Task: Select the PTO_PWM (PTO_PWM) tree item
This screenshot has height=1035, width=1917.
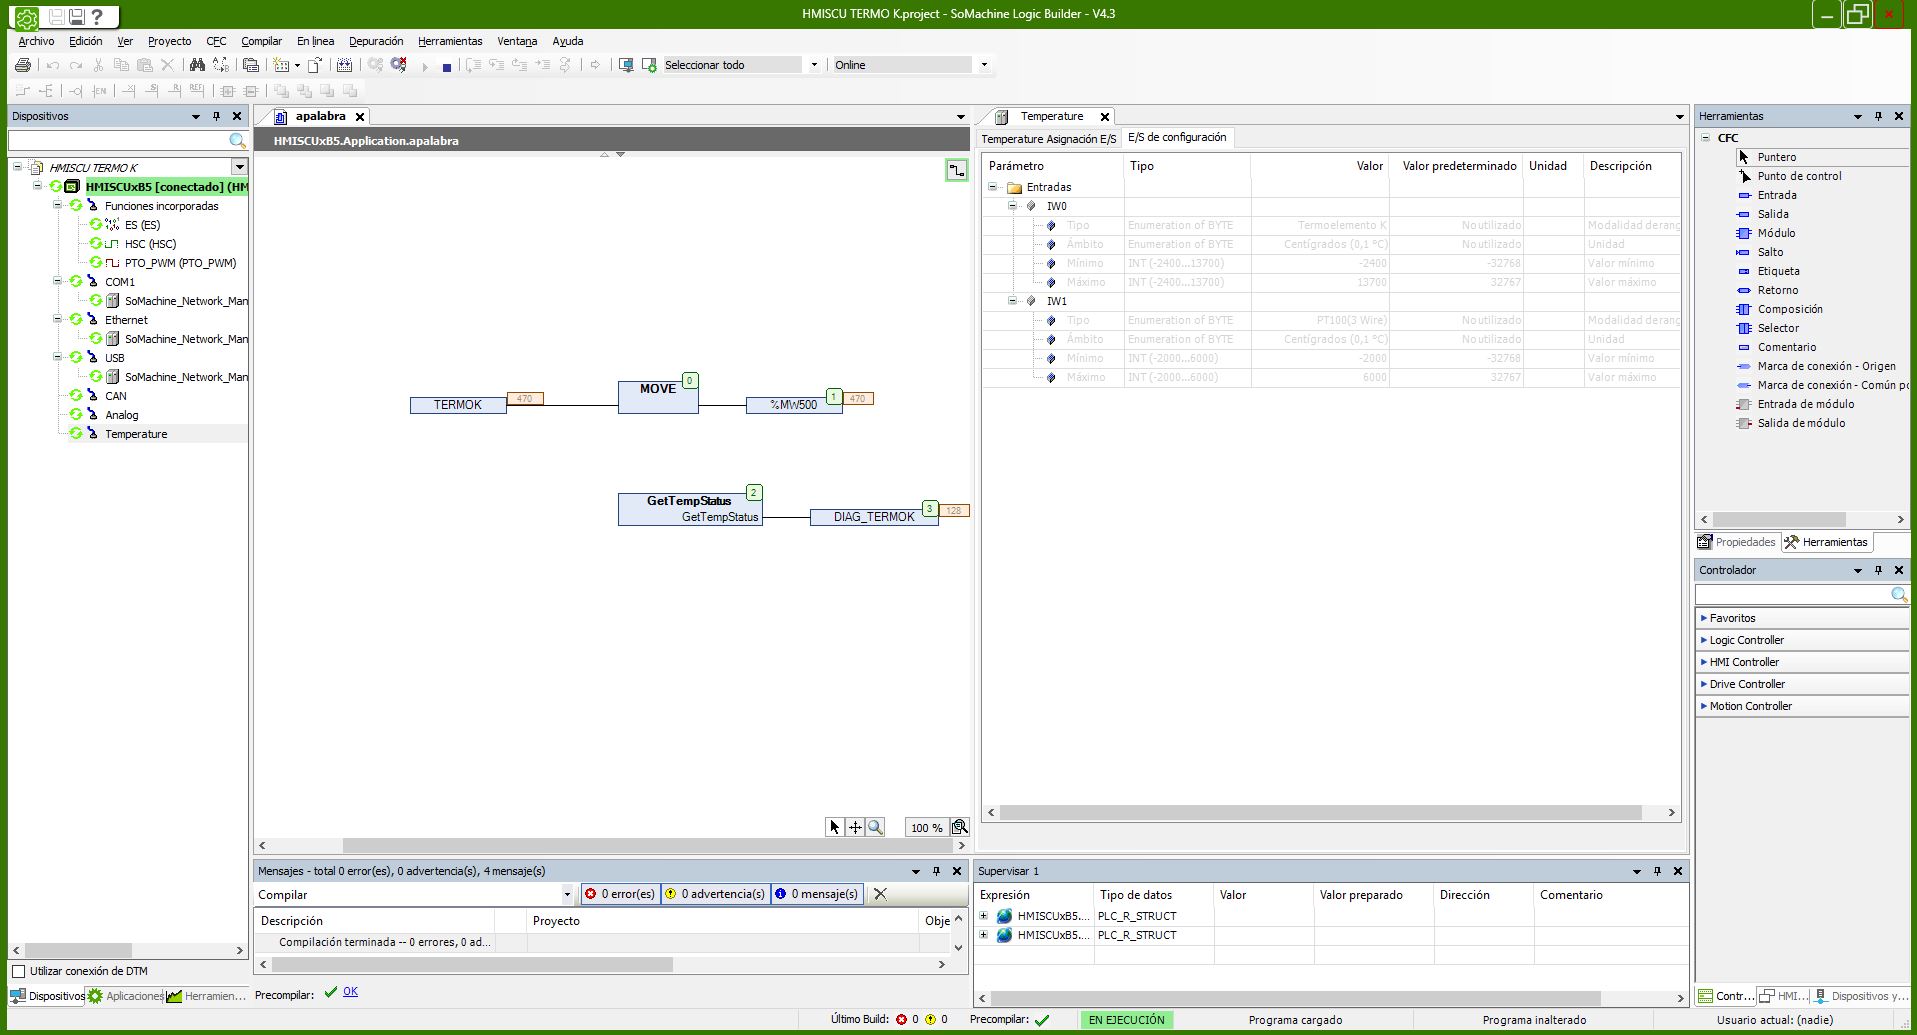Action: 180,263
